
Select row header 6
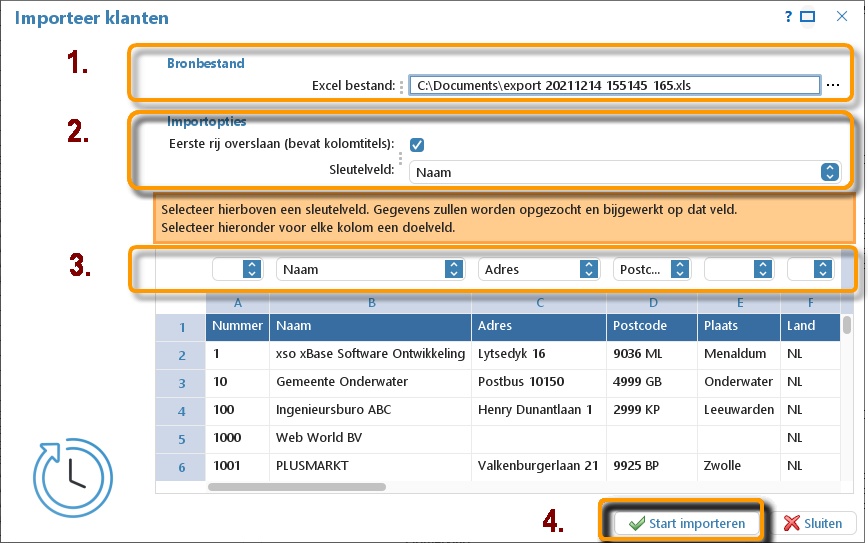[181, 467]
